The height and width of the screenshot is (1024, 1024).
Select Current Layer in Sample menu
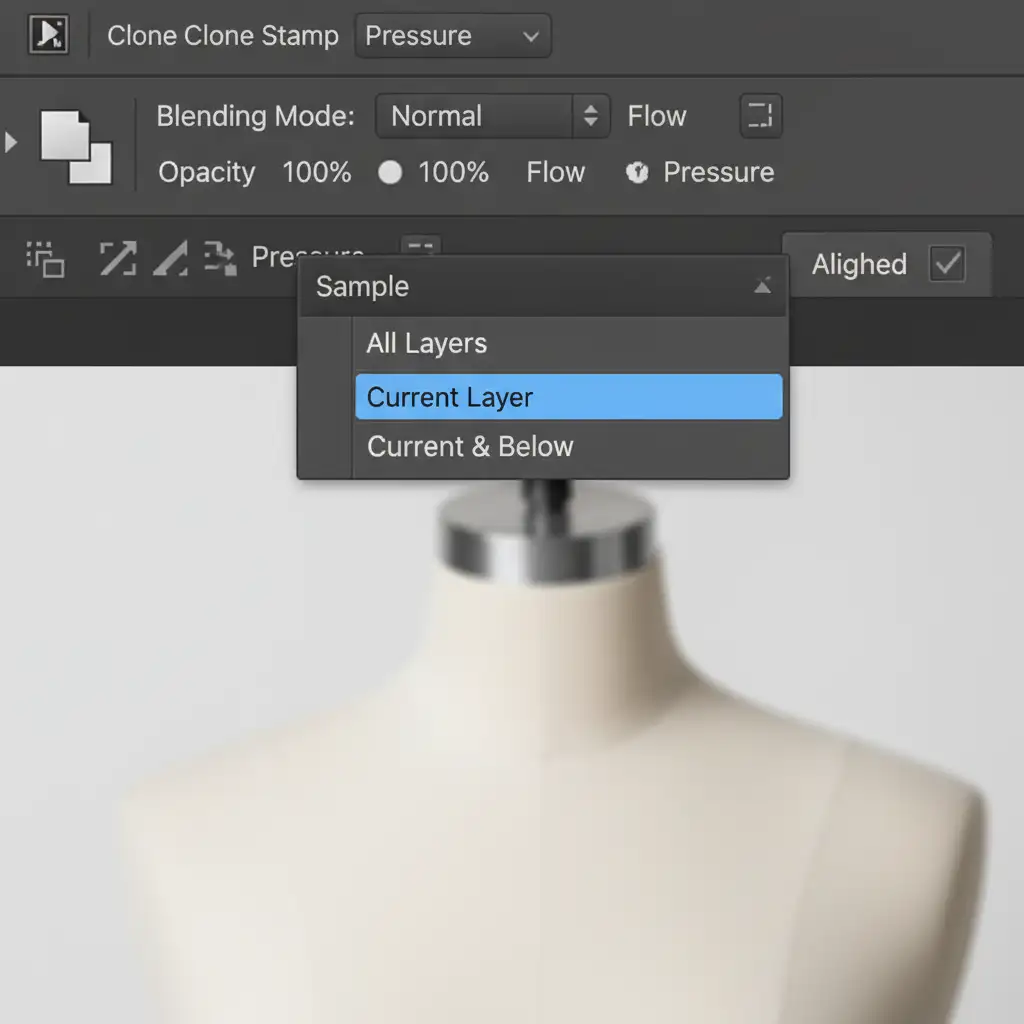tap(450, 397)
